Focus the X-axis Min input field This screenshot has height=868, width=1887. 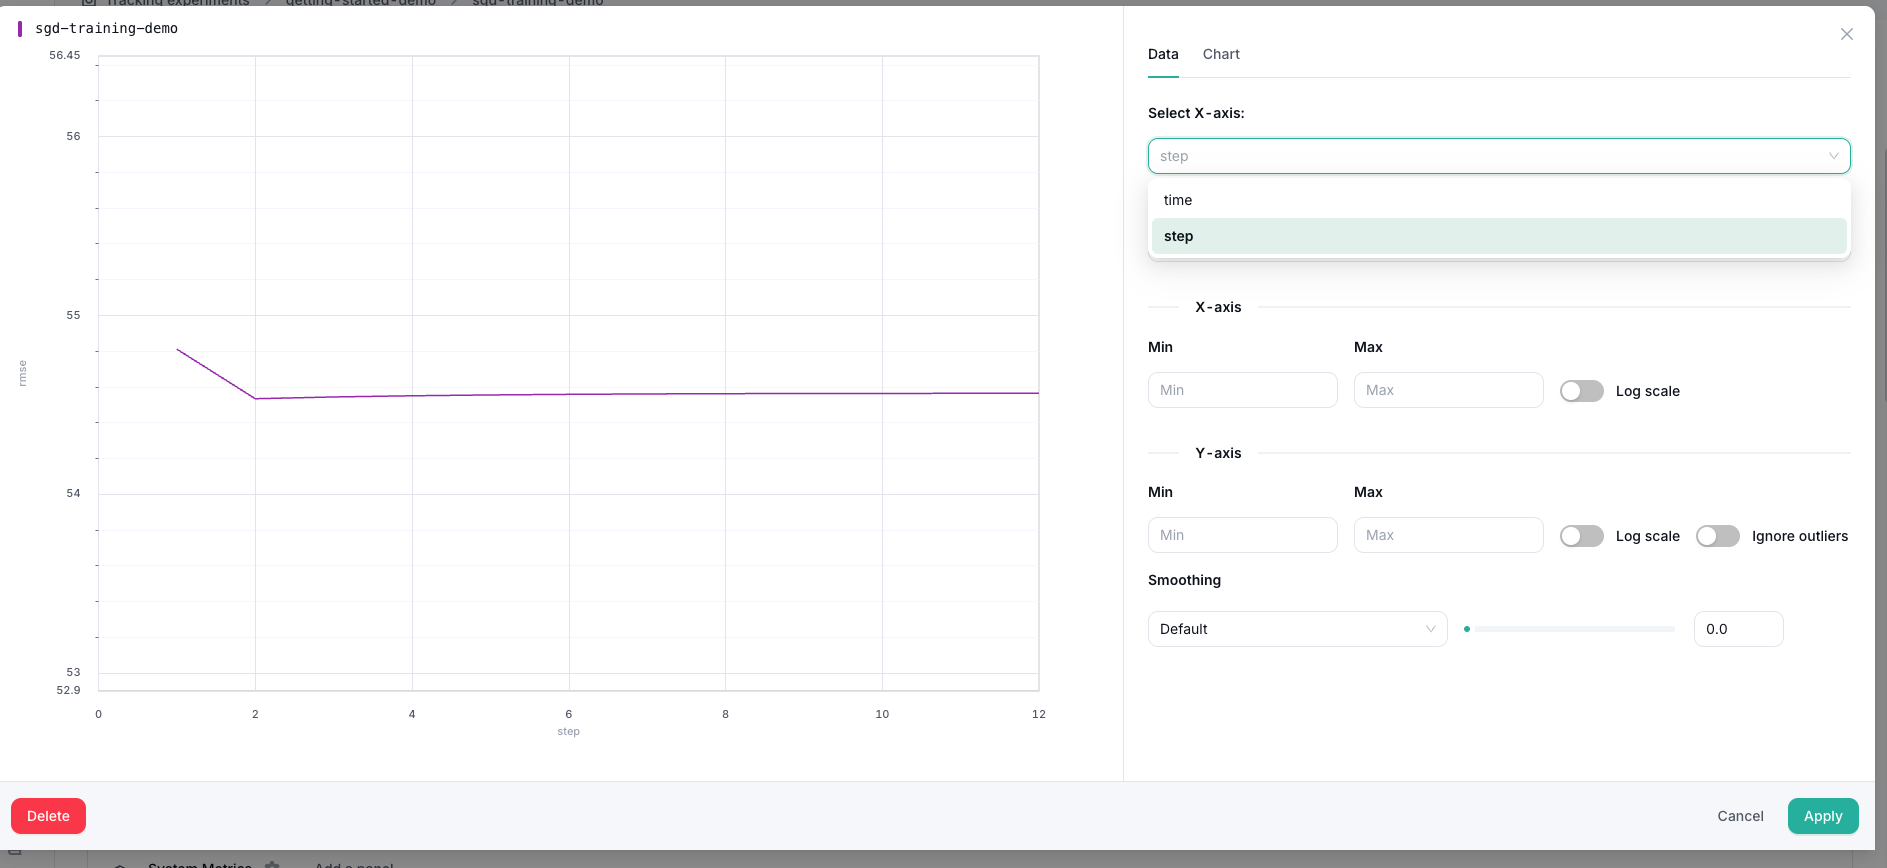pos(1242,390)
